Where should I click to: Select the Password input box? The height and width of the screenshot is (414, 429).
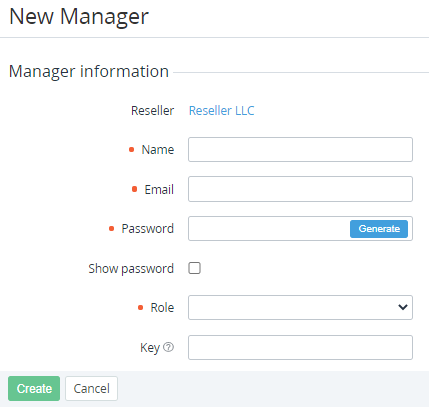(269, 229)
